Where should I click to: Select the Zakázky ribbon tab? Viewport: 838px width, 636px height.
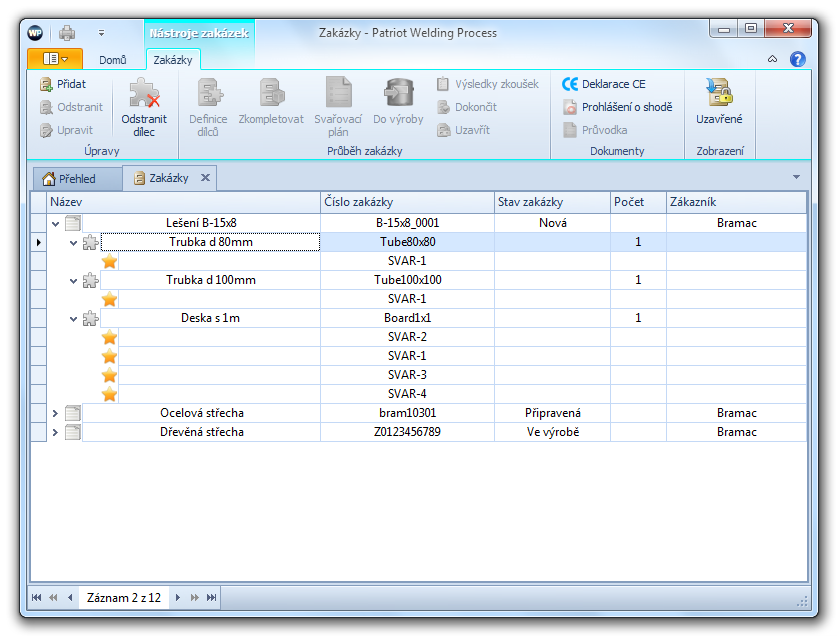click(x=173, y=60)
